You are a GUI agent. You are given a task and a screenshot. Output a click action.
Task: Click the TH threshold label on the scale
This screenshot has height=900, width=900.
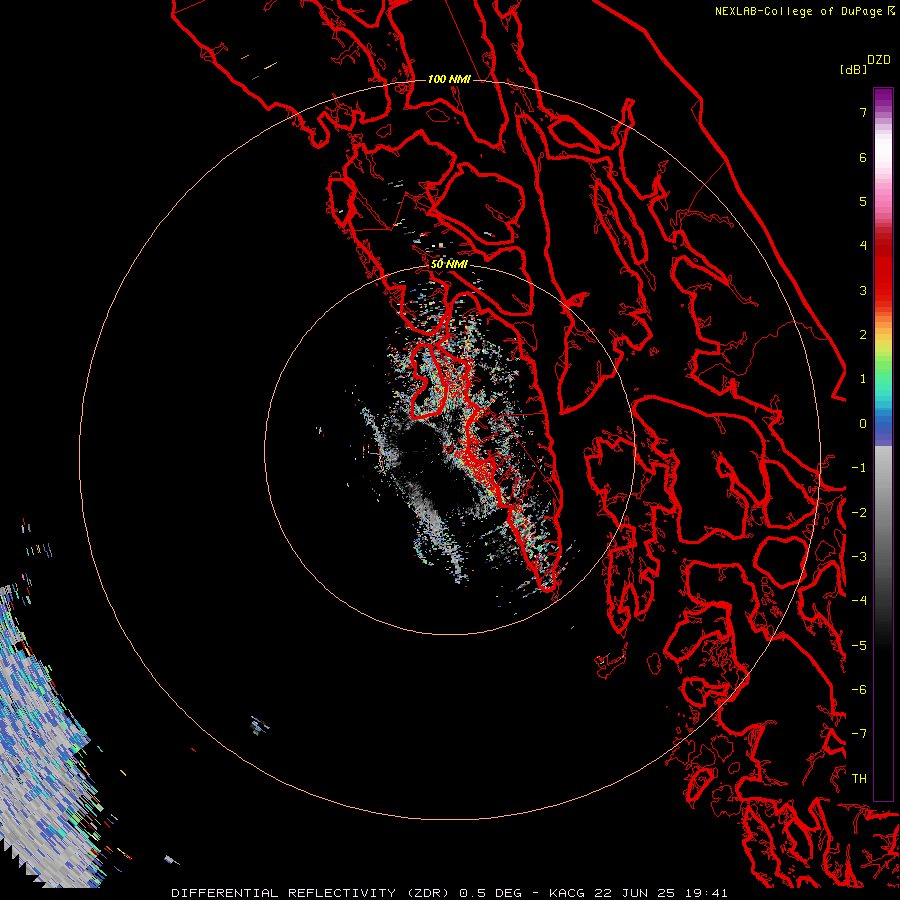click(x=859, y=779)
